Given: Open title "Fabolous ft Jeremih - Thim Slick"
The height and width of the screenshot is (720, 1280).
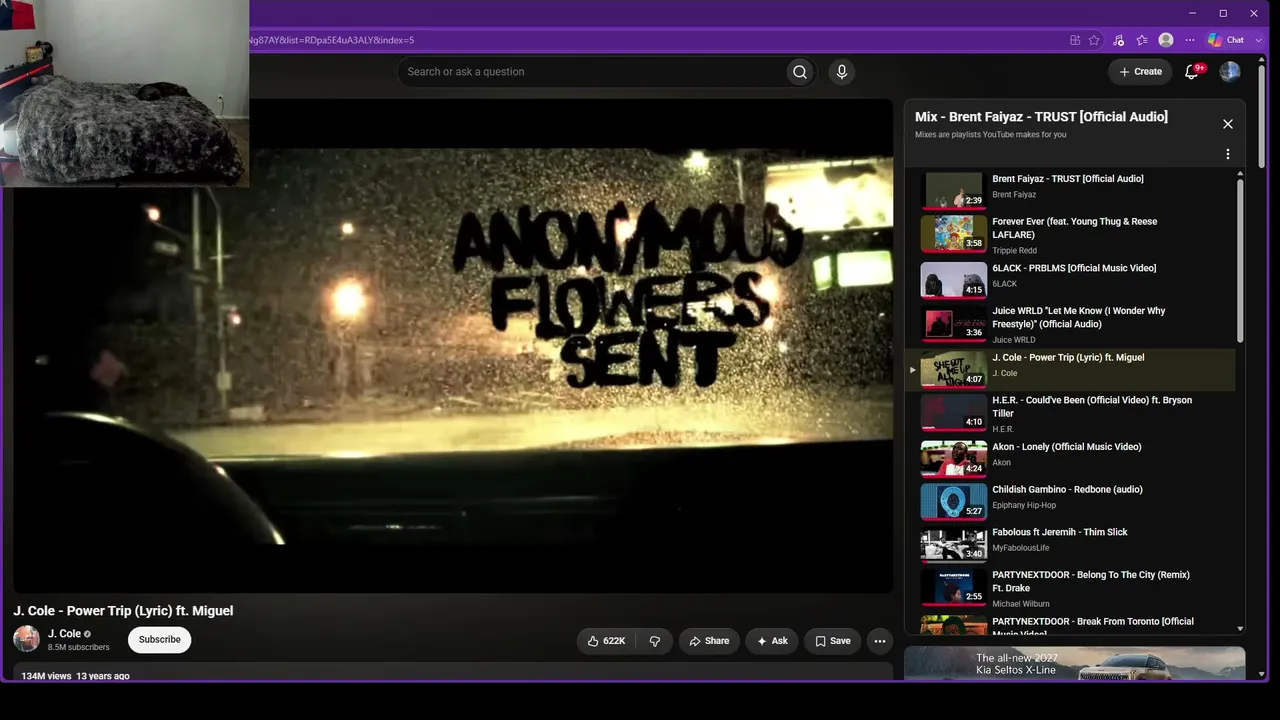Looking at the screenshot, I should [x=1059, y=533].
